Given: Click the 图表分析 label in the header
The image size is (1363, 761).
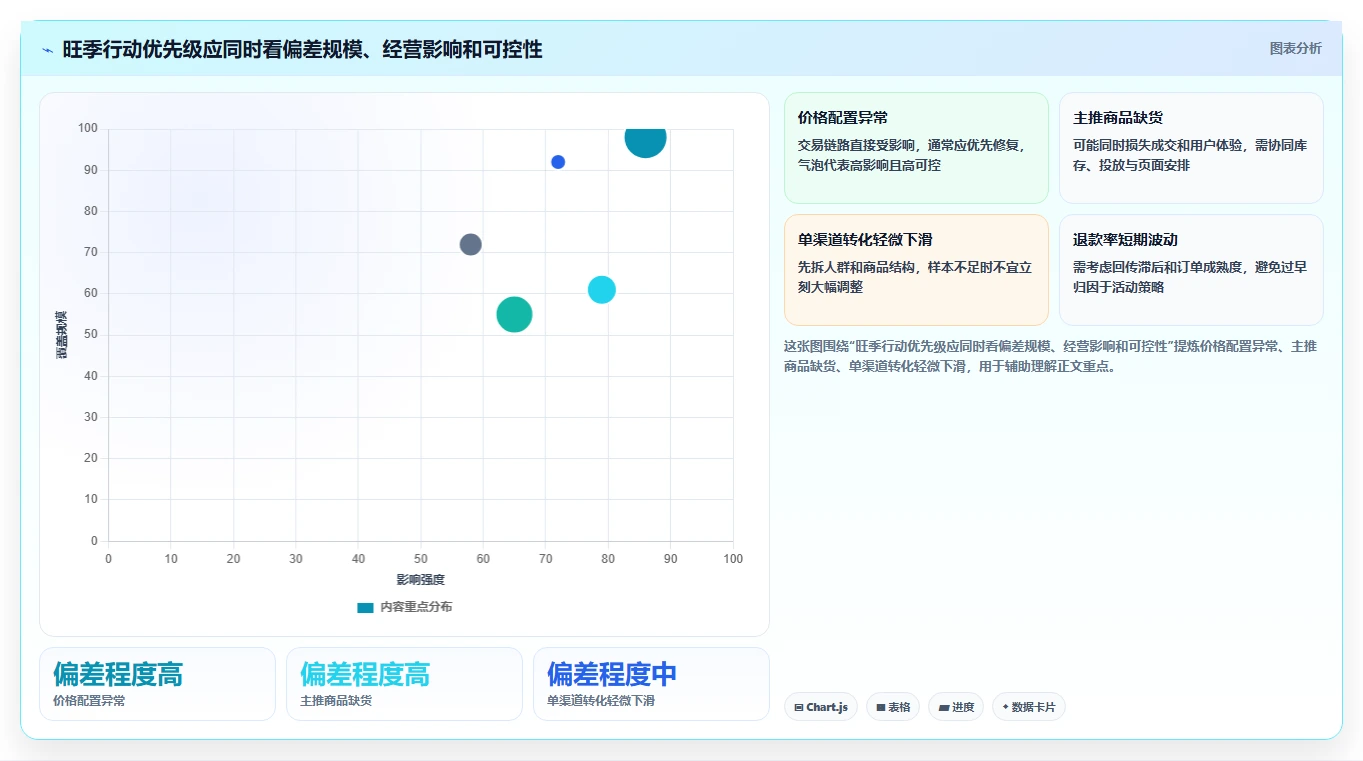Looking at the screenshot, I should (1295, 48).
